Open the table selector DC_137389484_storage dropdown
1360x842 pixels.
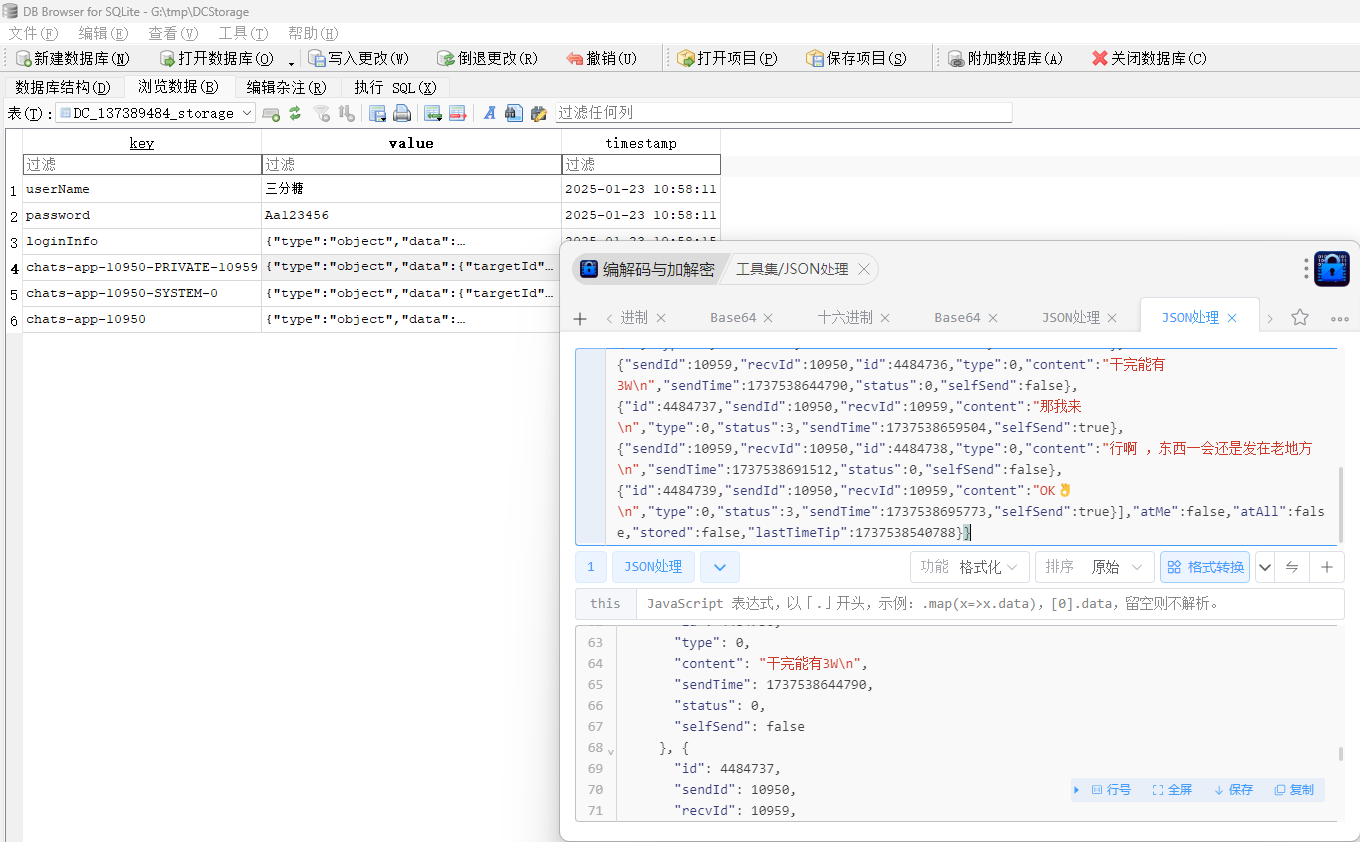pos(156,113)
